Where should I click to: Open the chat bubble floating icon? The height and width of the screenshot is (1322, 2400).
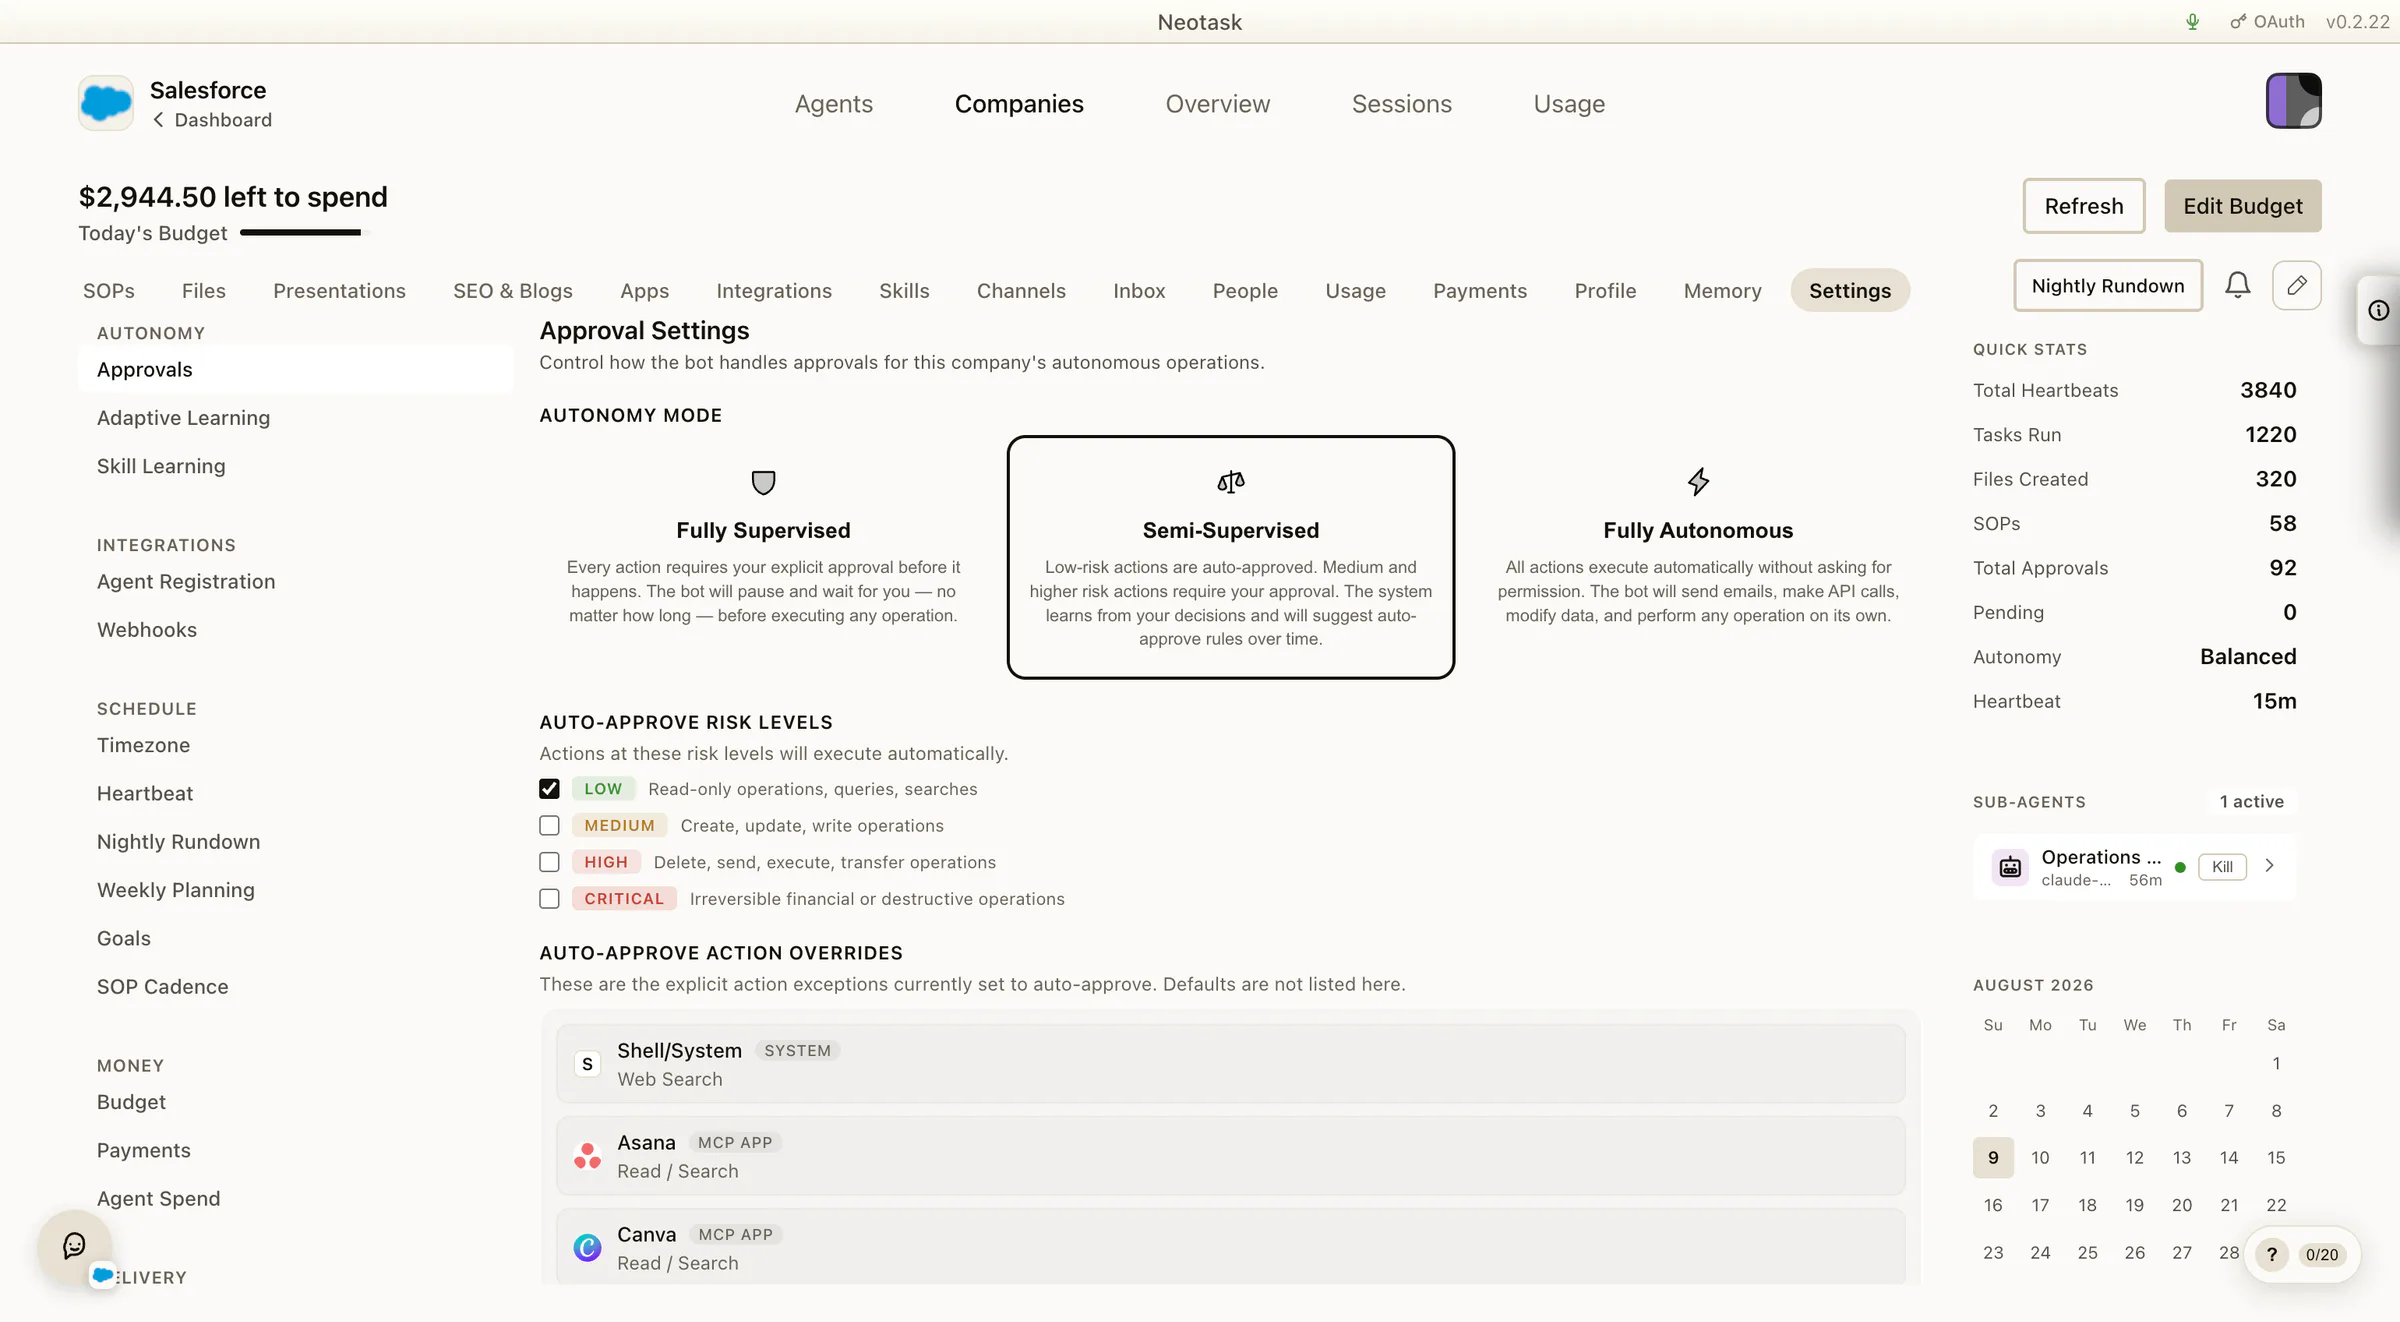tap(75, 1246)
